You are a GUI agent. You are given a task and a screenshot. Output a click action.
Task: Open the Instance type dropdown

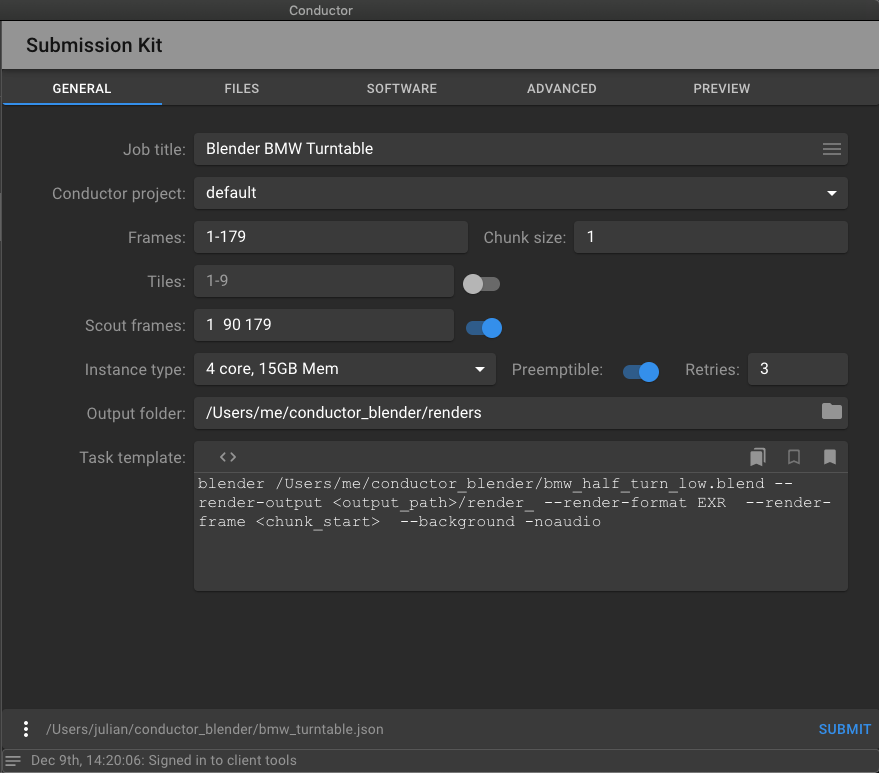[345, 369]
